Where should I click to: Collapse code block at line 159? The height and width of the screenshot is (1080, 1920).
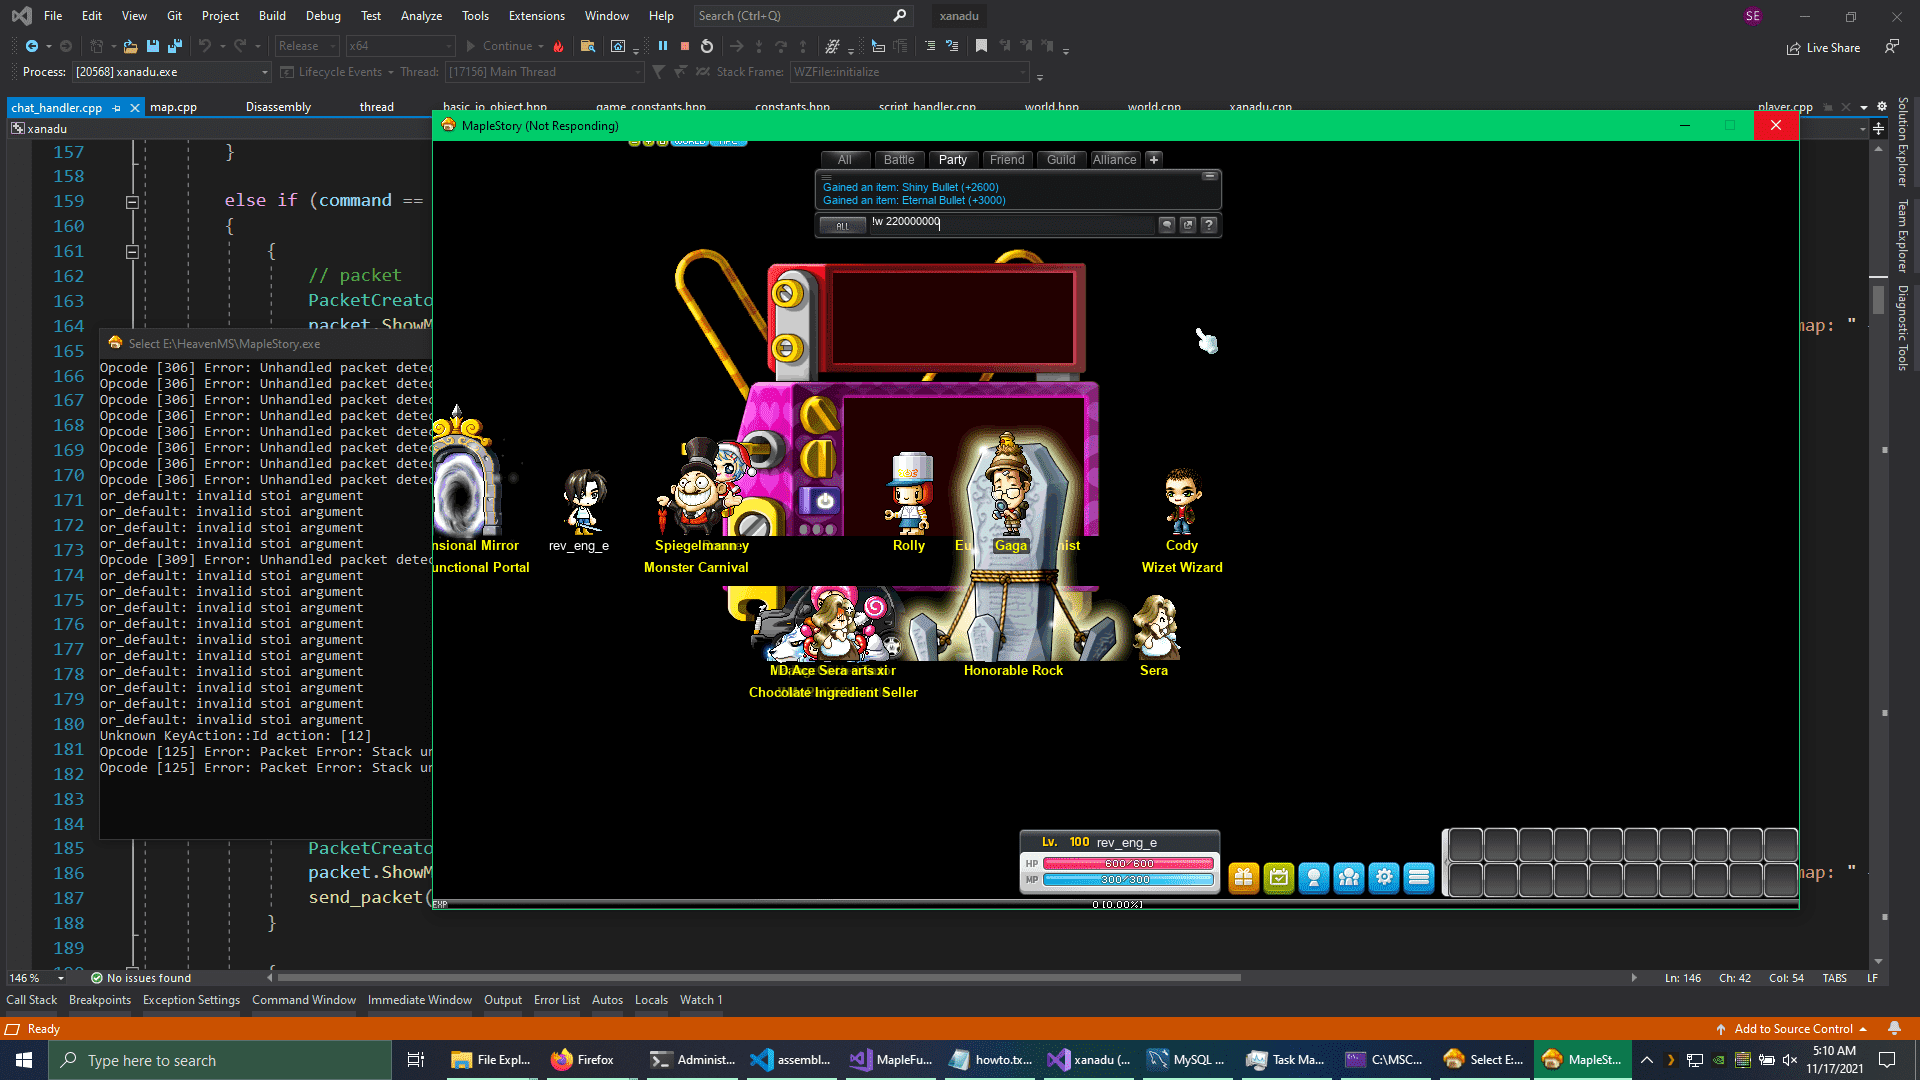[x=132, y=202]
